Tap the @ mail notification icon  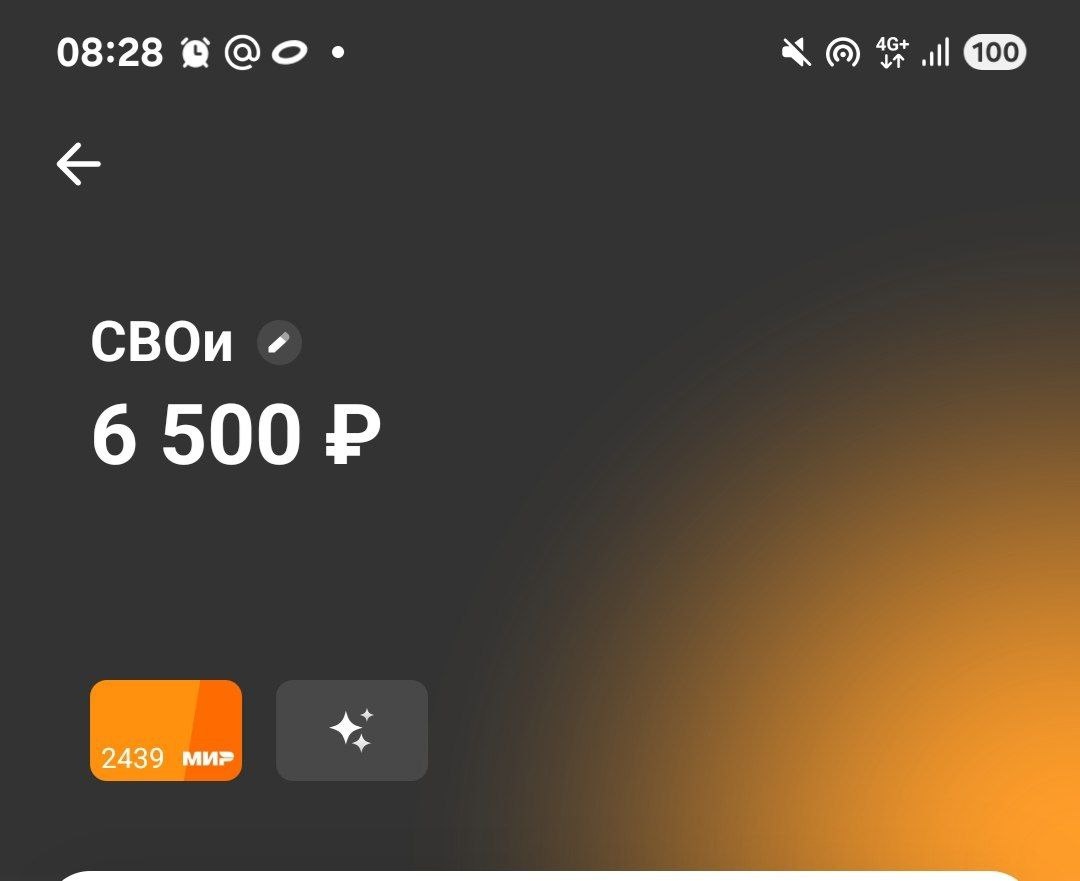242,52
